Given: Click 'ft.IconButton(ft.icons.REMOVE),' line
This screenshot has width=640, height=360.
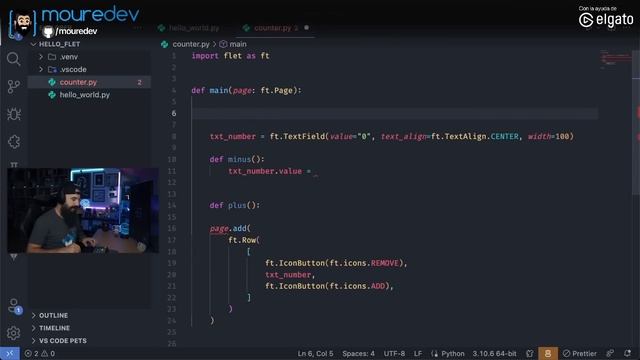Looking at the screenshot, I should coord(336,263).
